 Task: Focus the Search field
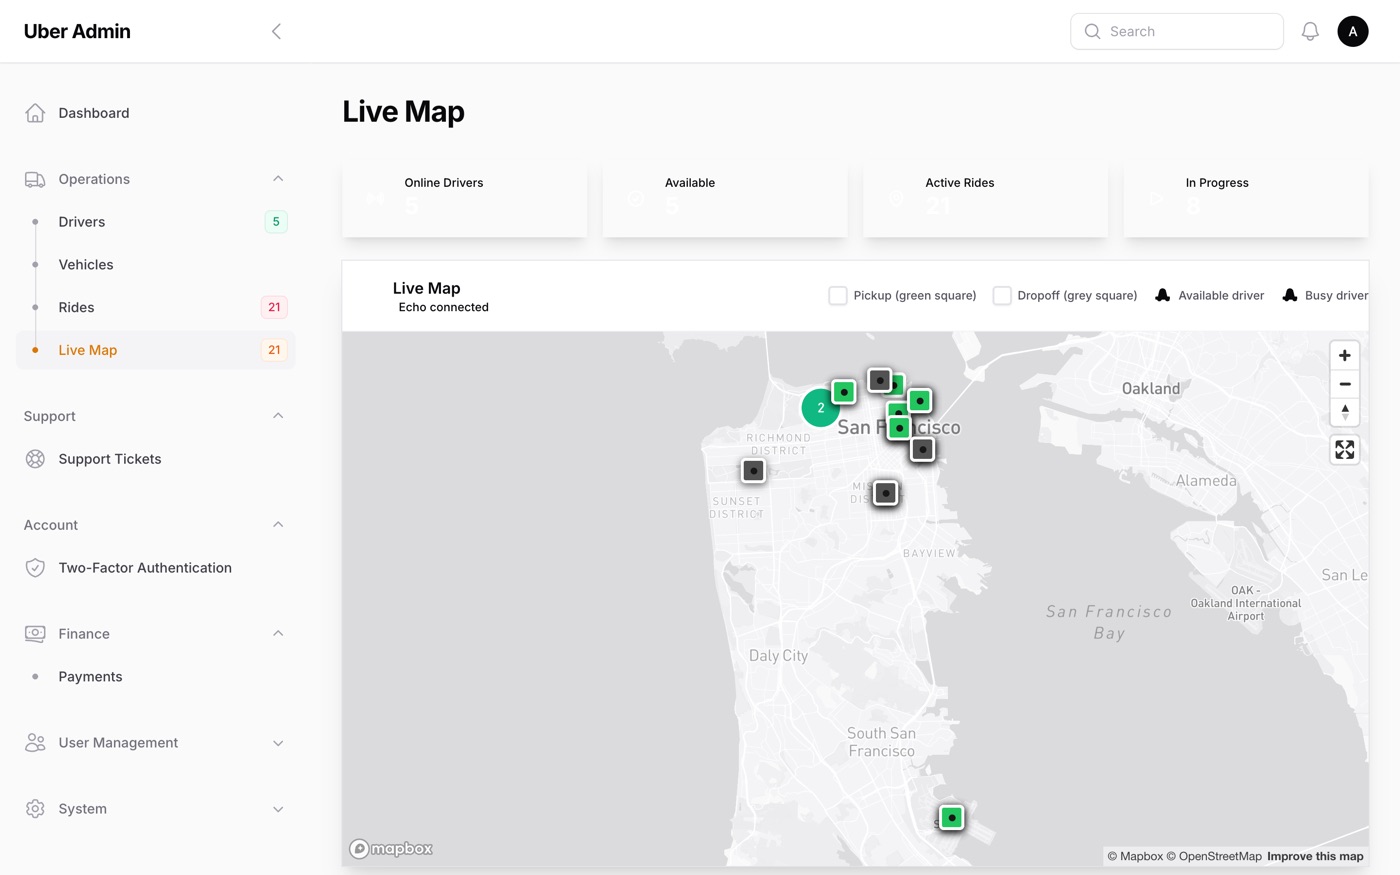pos(1177,31)
